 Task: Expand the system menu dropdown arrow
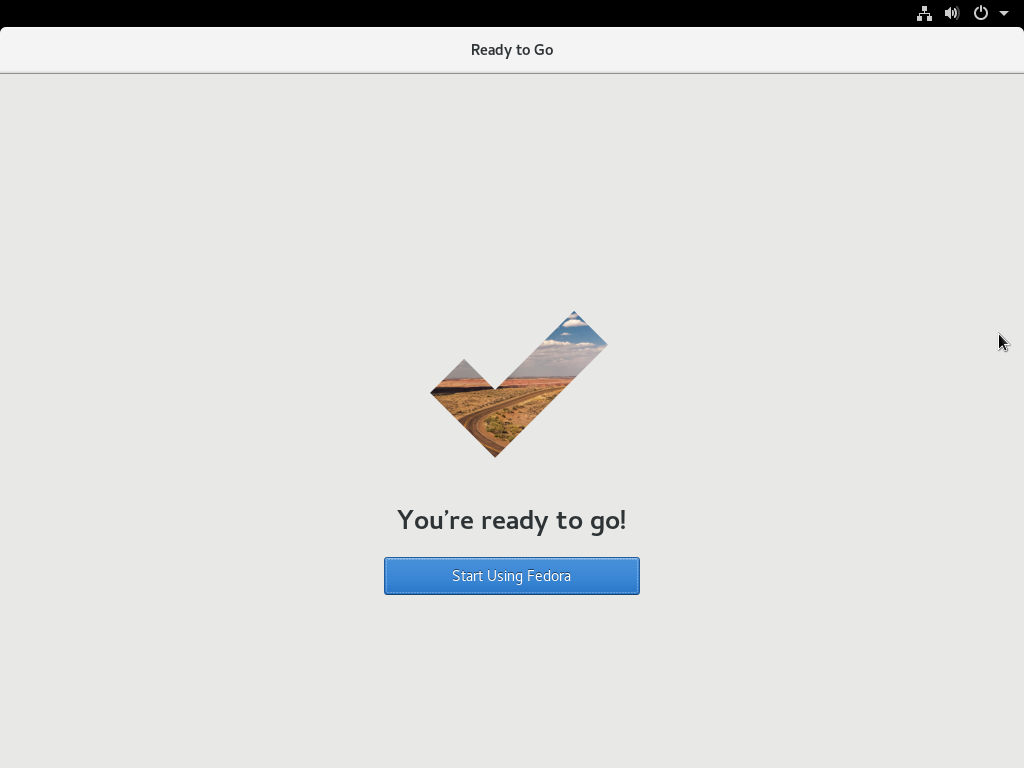point(1004,13)
